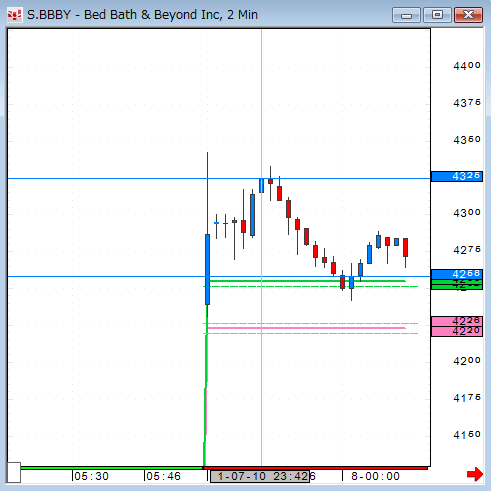Click the title text S.BBBY - Bed Bath & Beyond
Image resolution: width=491 pixels, height=491 pixels.
point(142,15)
